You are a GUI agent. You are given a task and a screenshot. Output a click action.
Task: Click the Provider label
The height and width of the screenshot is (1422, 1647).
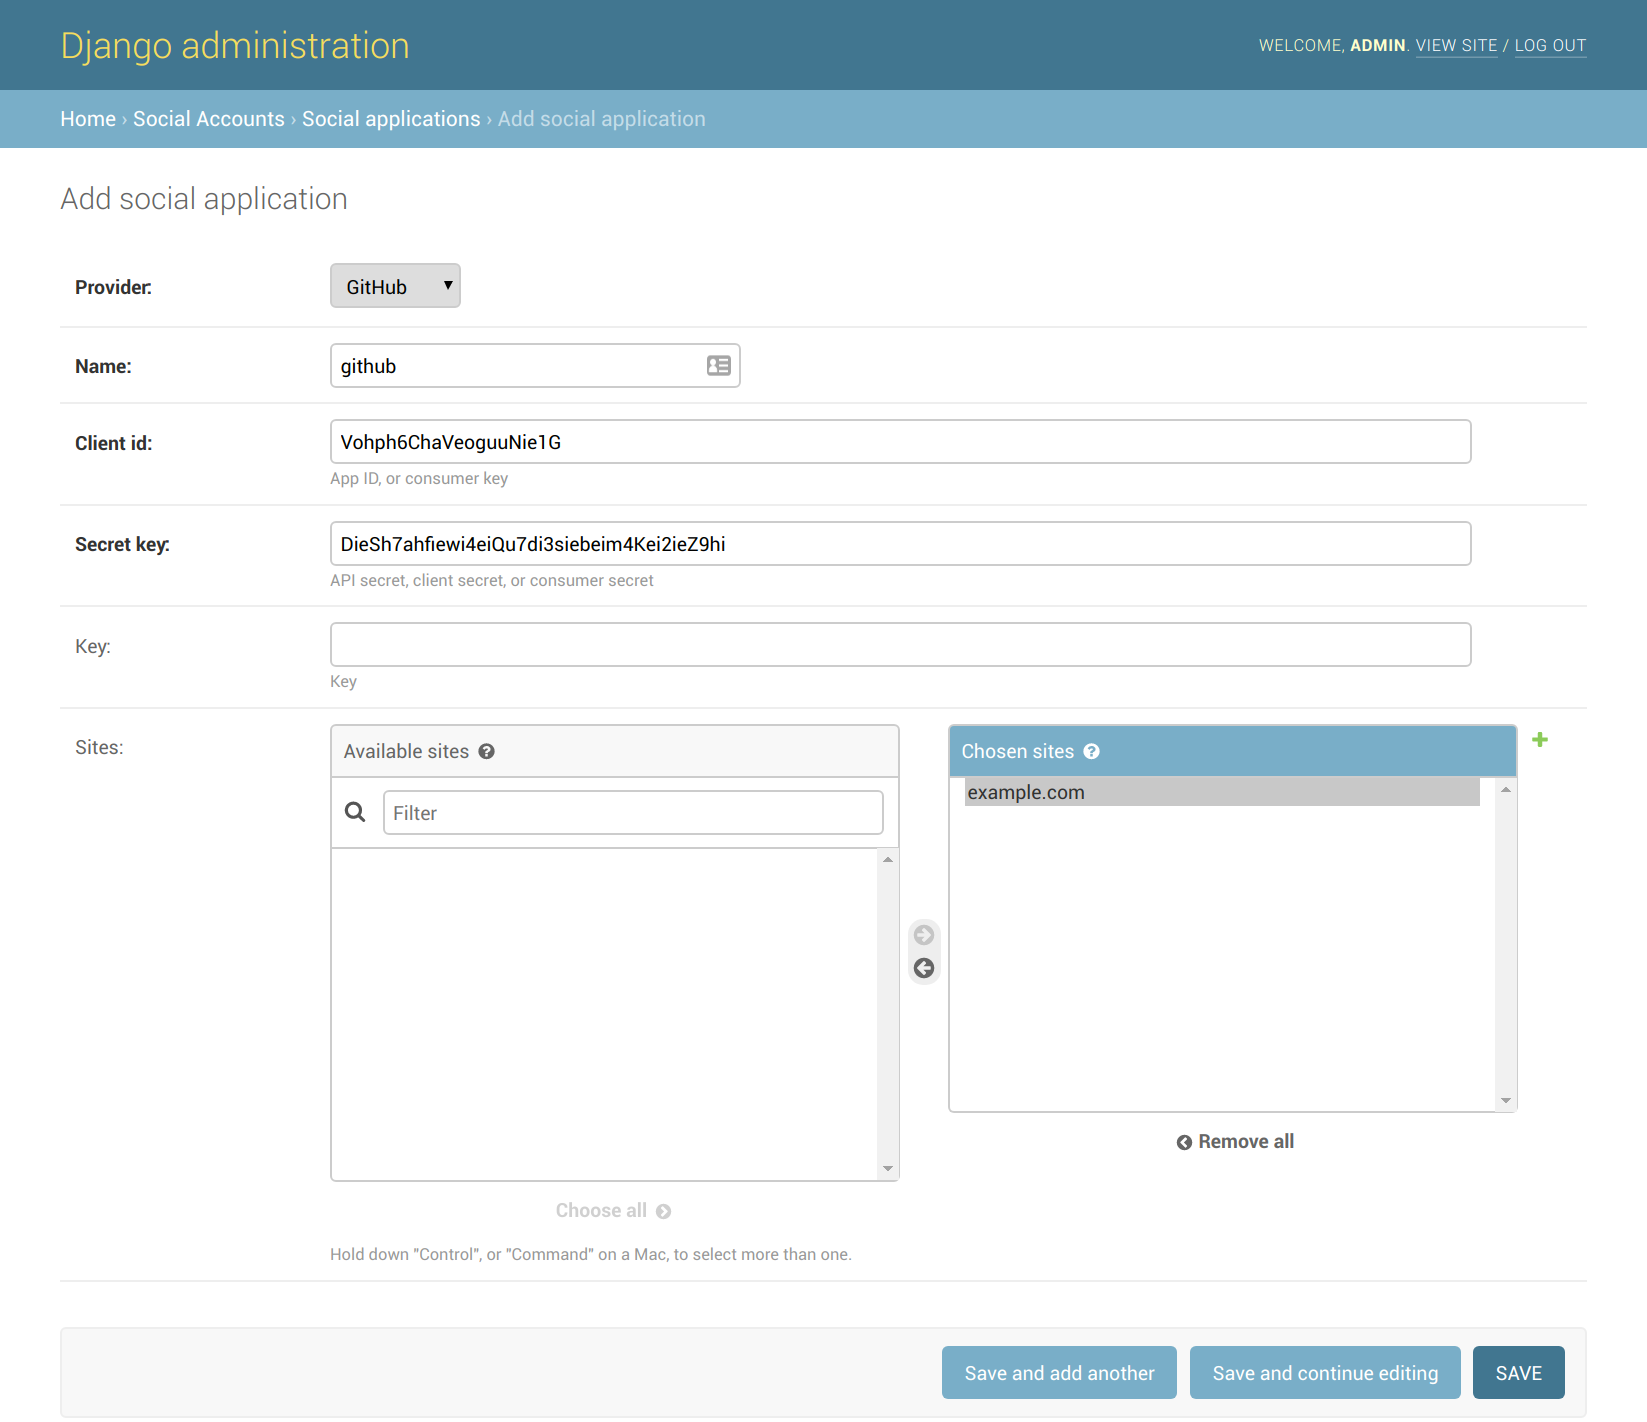coord(113,287)
